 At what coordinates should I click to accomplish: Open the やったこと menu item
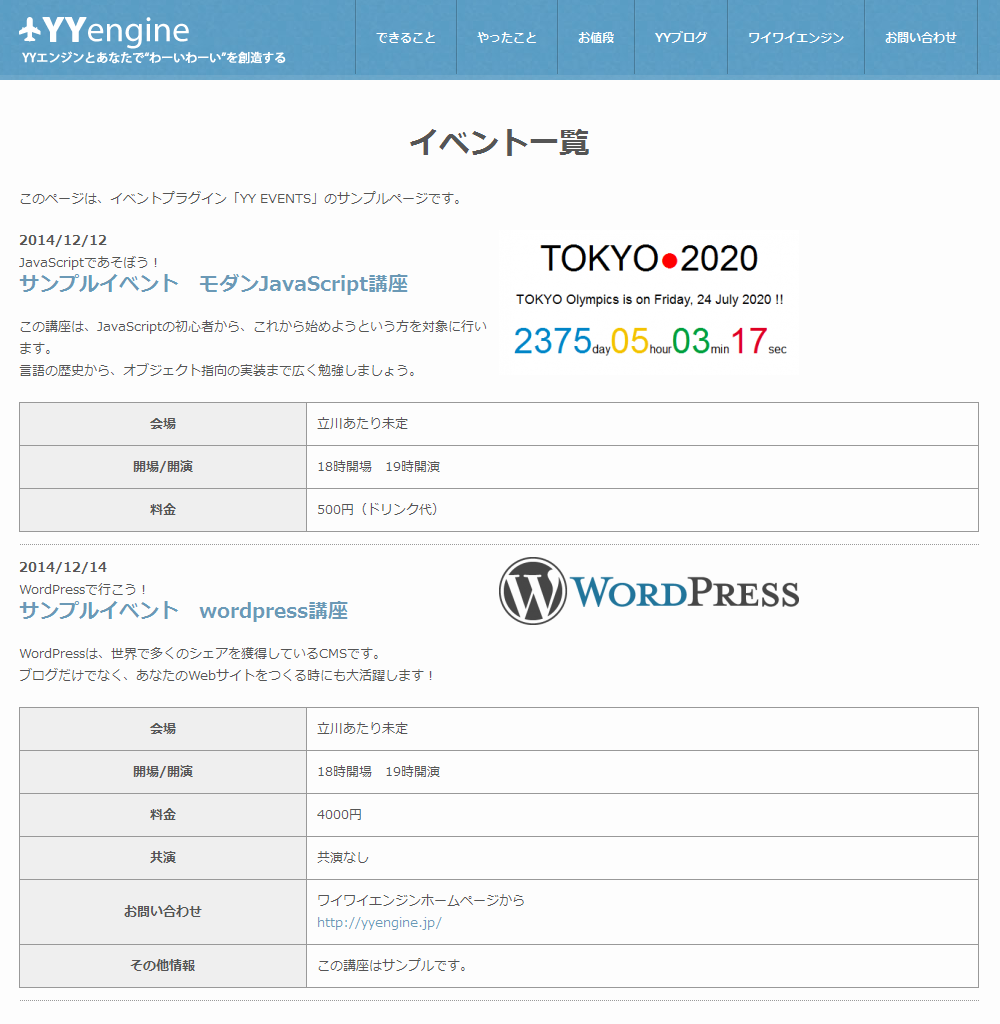pyautogui.click(x=507, y=38)
